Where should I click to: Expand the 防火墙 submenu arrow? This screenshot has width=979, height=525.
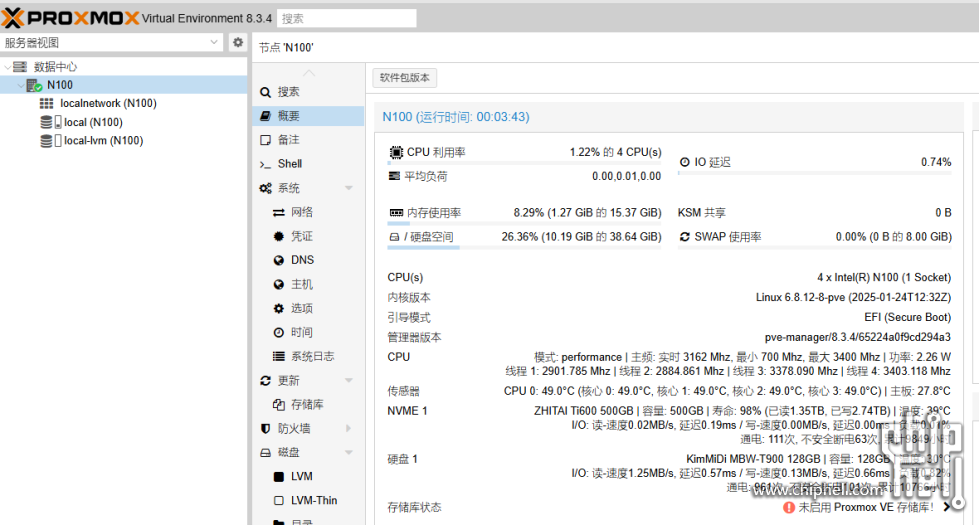(x=348, y=428)
